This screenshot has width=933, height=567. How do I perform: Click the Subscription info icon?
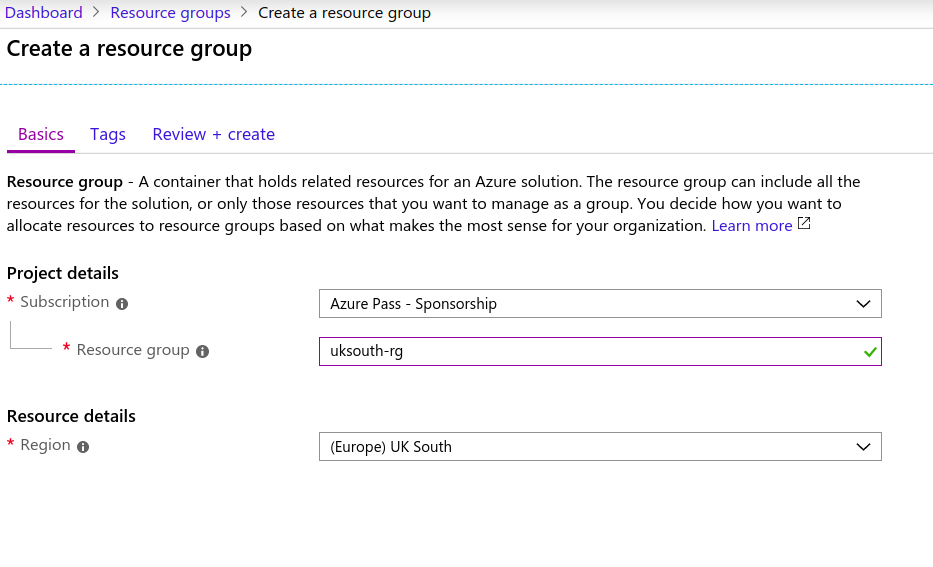click(122, 304)
